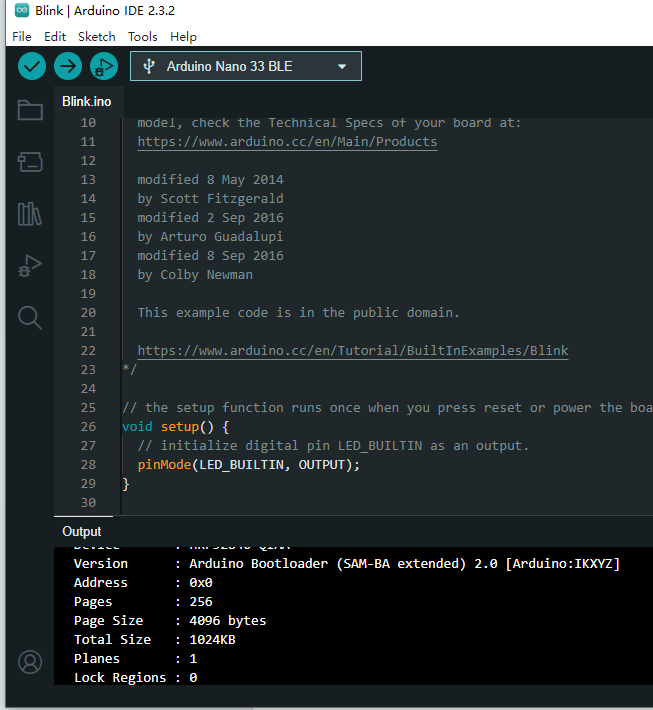This screenshot has width=653, height=710.
Task: Open the Library Manager sidebar icon
Action: pyautogui.click(x=30, y=214)
